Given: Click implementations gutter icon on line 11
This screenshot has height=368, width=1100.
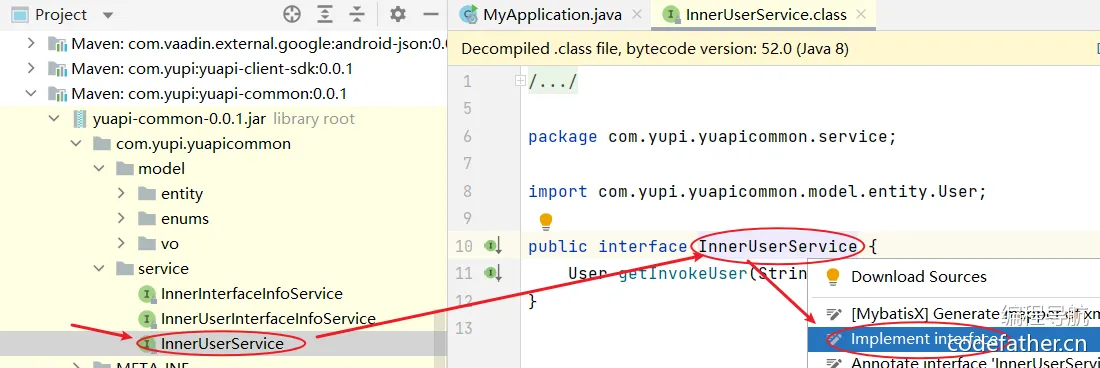Looking at the screenshot, I should pyautogui.click(x=492, y=273).
